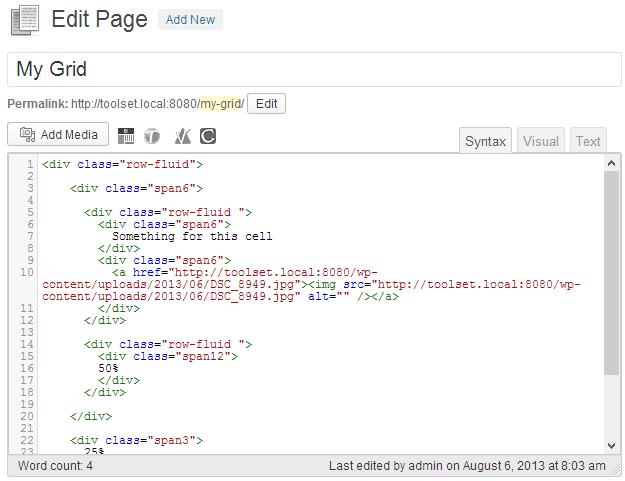This screenshot has width=625, height=481.
Task: Click the Edit Page heading
Action: (x=99, y=19)
